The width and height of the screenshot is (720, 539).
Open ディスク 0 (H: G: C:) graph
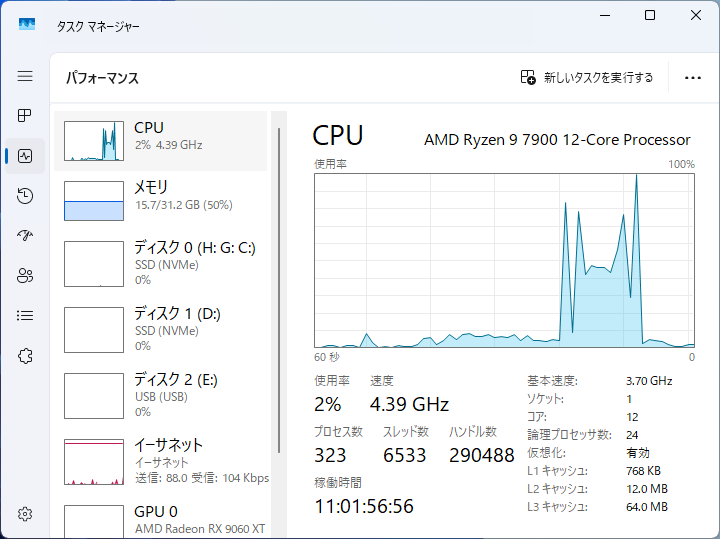pyautogui.click(x=165, y=264)
